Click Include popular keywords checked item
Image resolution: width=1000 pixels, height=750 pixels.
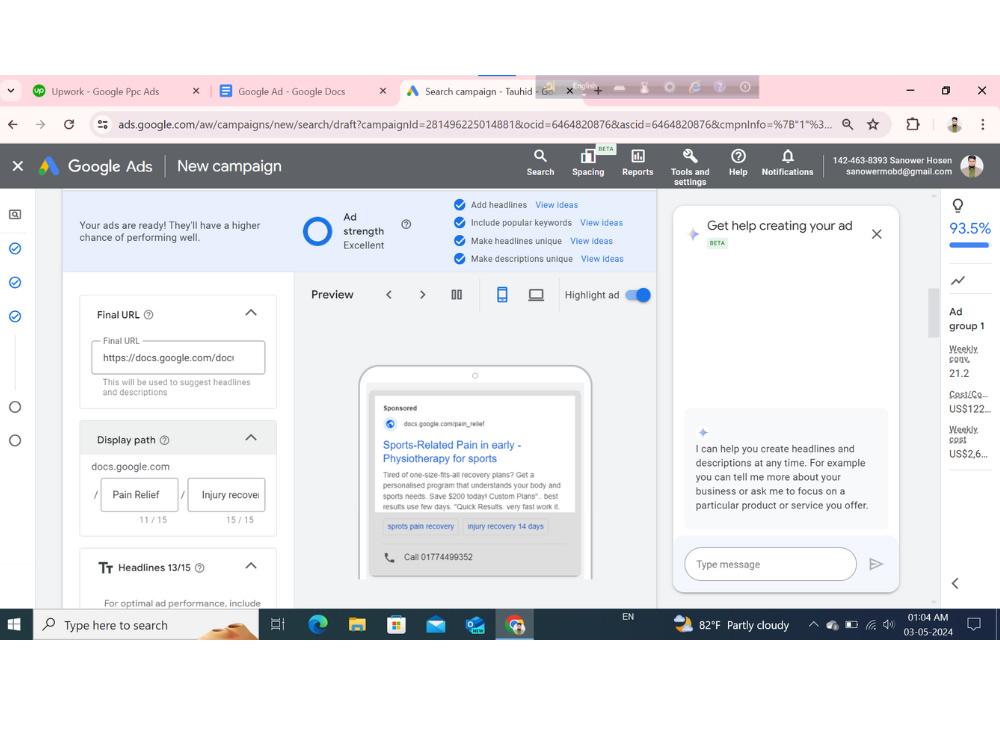pyautogui.click(x=512, y=223)
